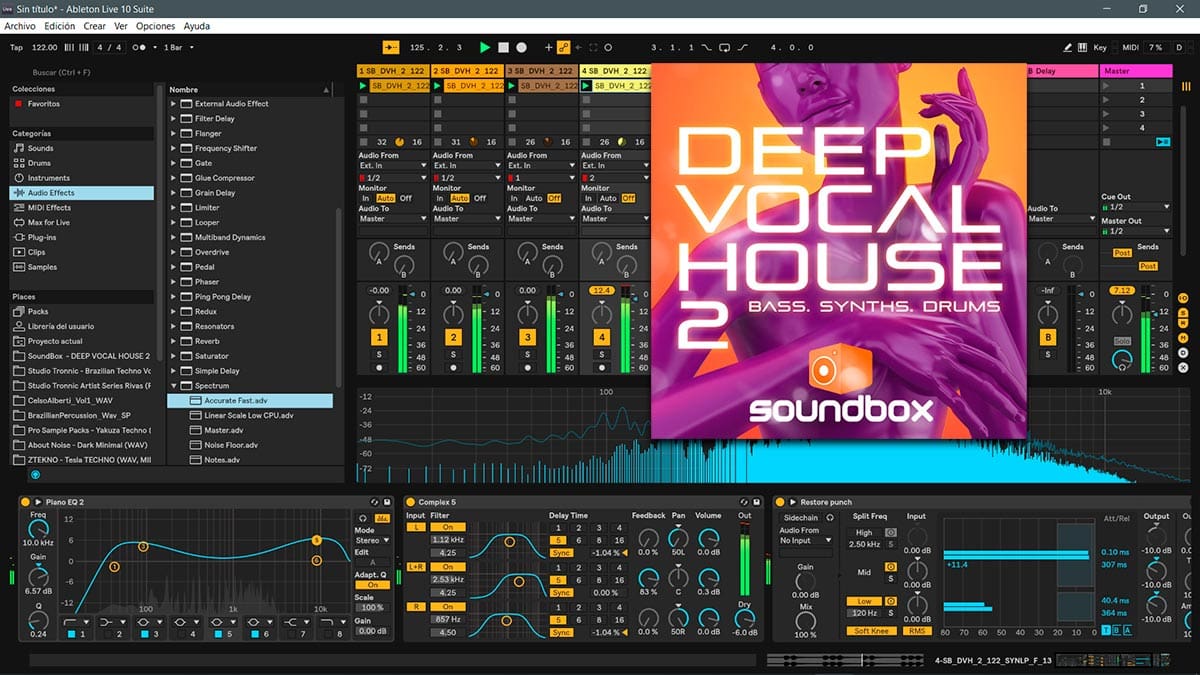Start playback with the green Play button
This screenshot has height=675, width=1200.
[485, 47]
